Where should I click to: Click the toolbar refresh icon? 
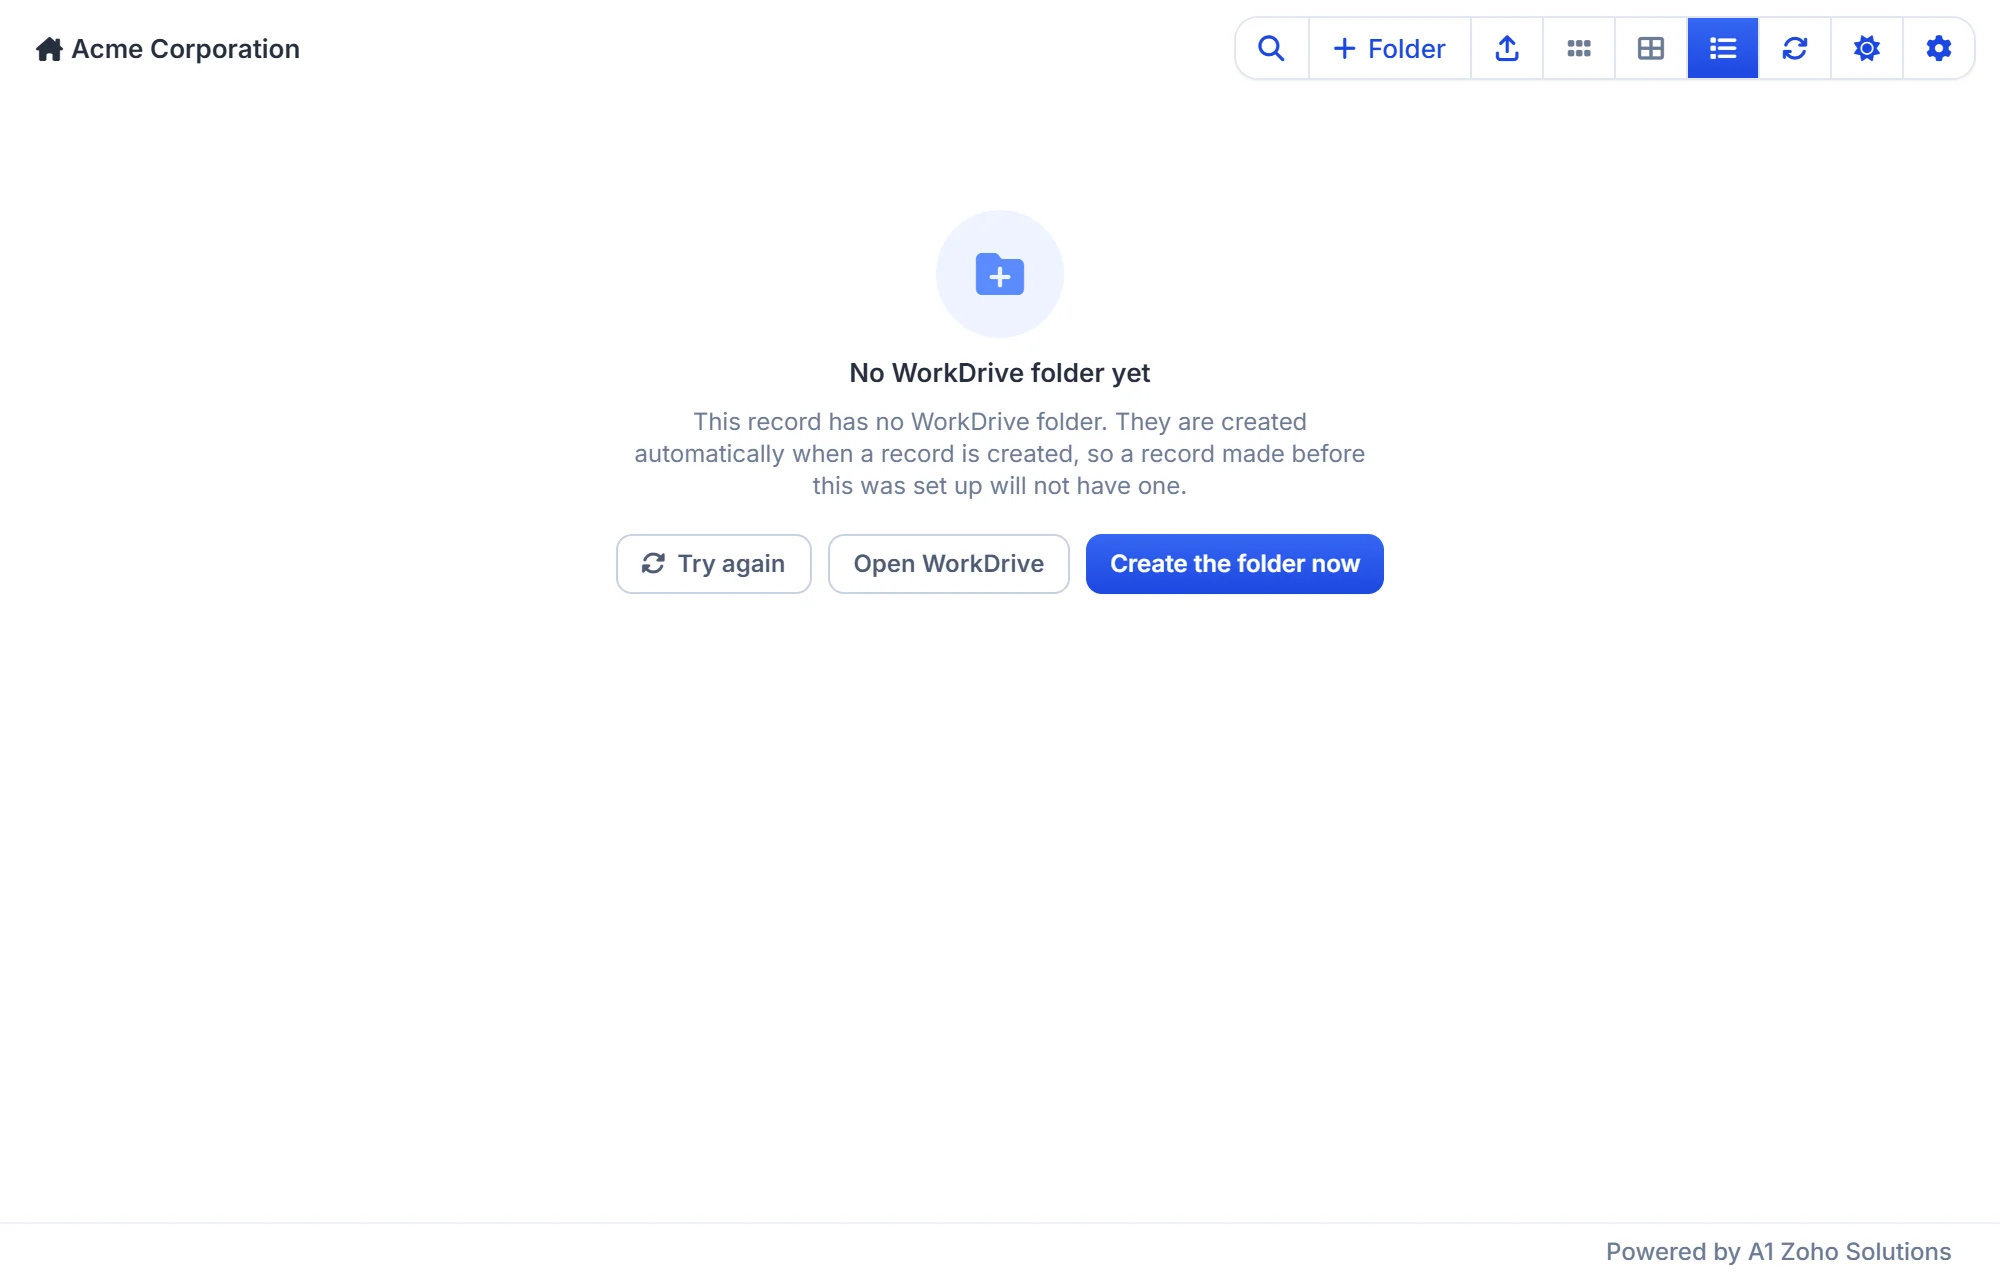pyautogui.click(x=1795, y=48)
